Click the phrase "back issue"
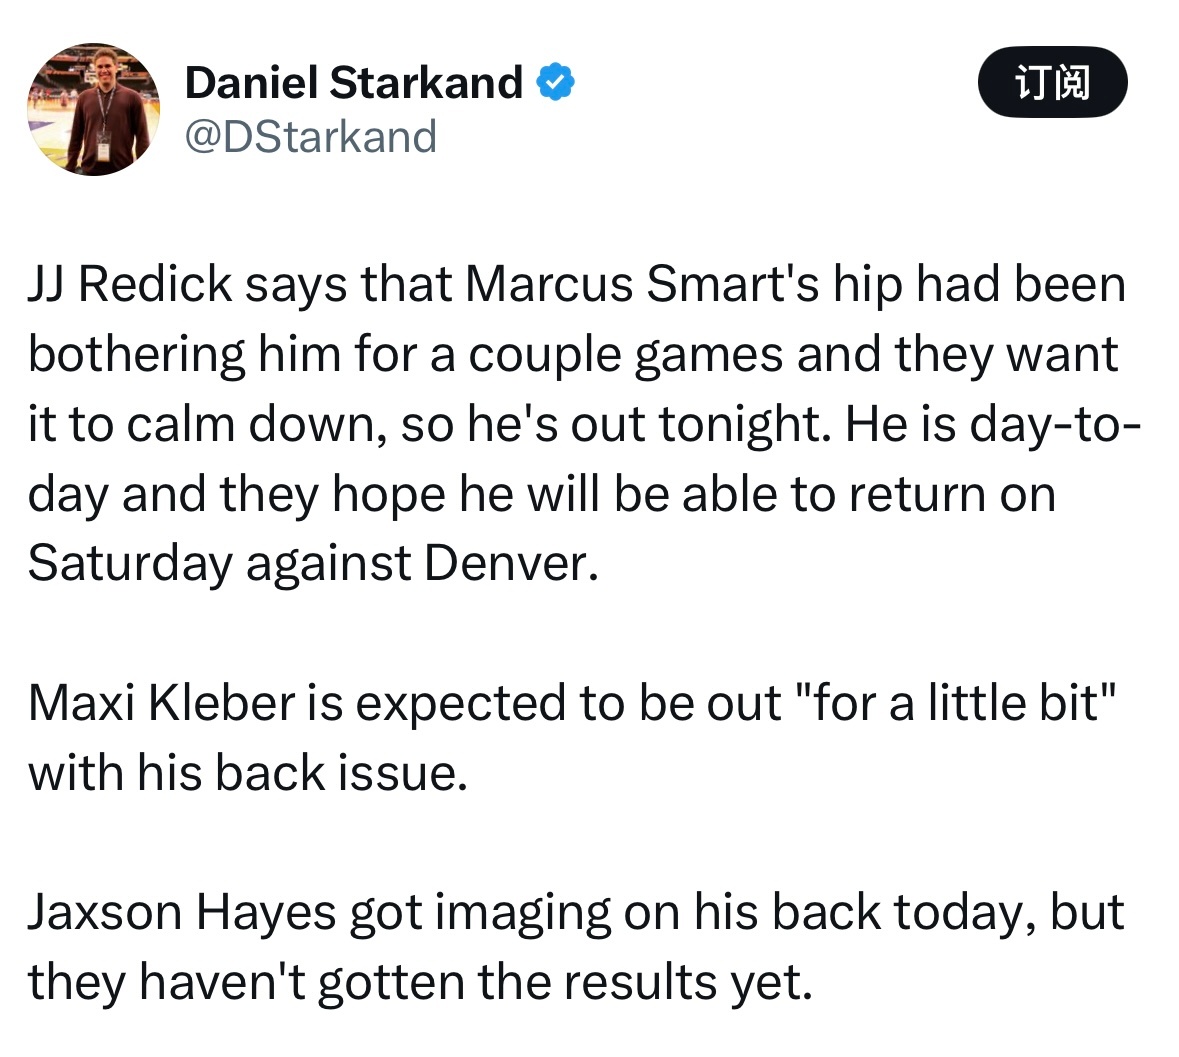1179x1057 pixels. (x=336, y=773)
